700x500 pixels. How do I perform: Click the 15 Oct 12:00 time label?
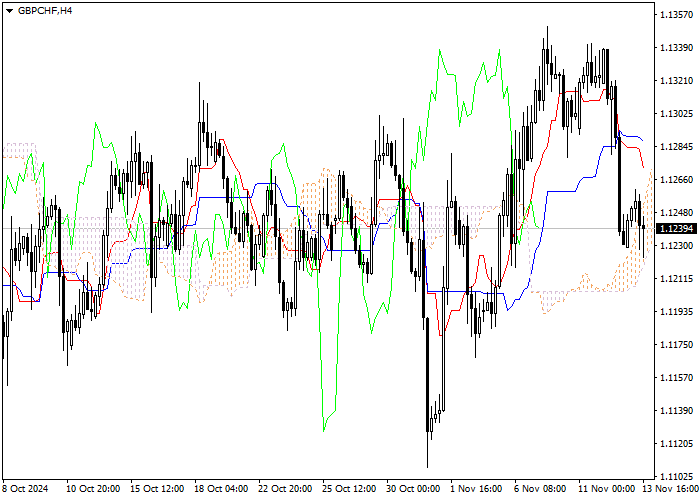tap(157, 489)
